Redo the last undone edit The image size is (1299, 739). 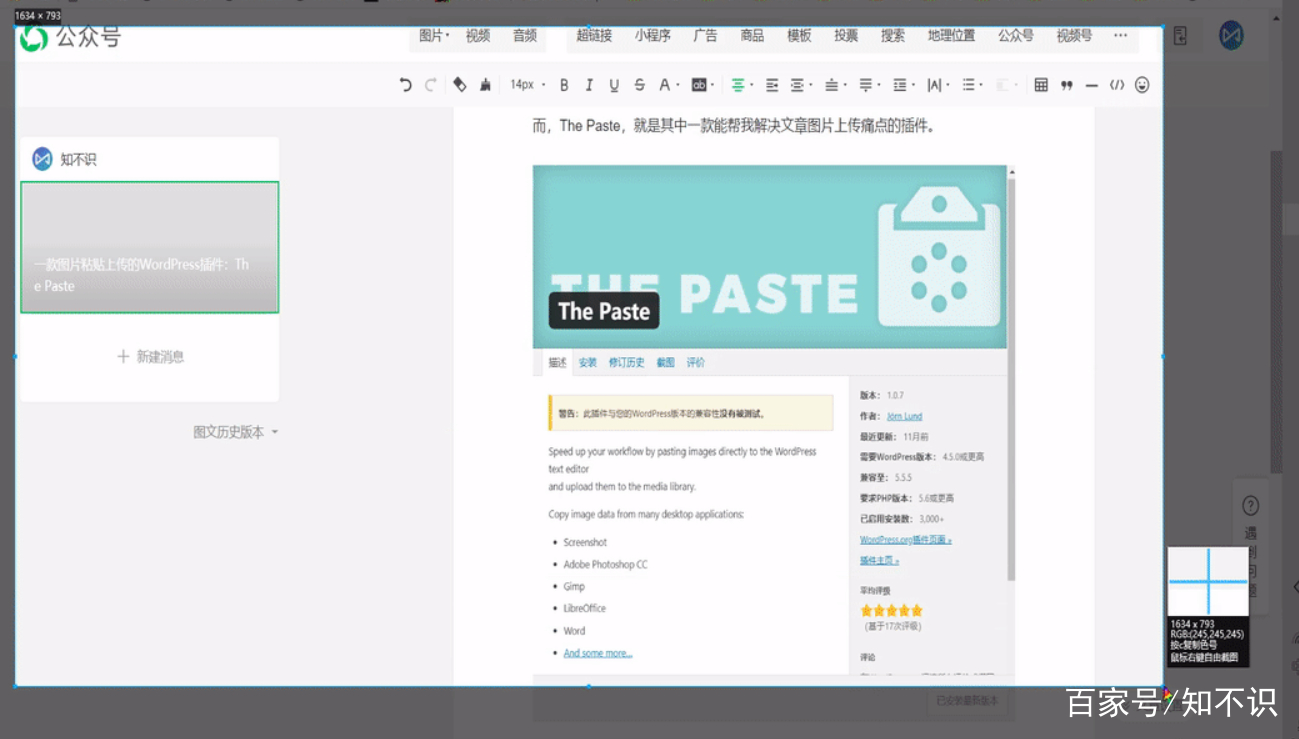click(x=430, y=85)
